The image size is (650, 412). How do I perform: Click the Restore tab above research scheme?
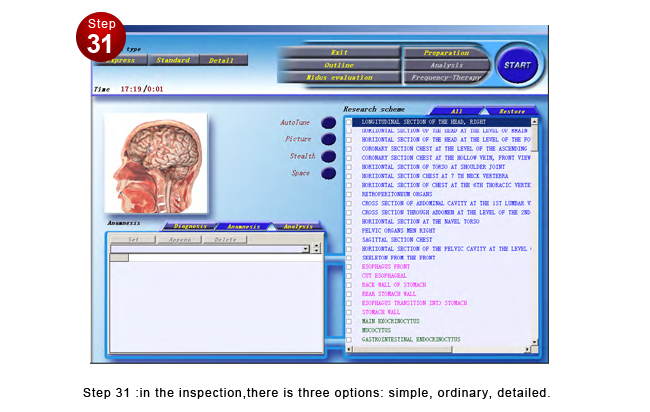(512, 111)
